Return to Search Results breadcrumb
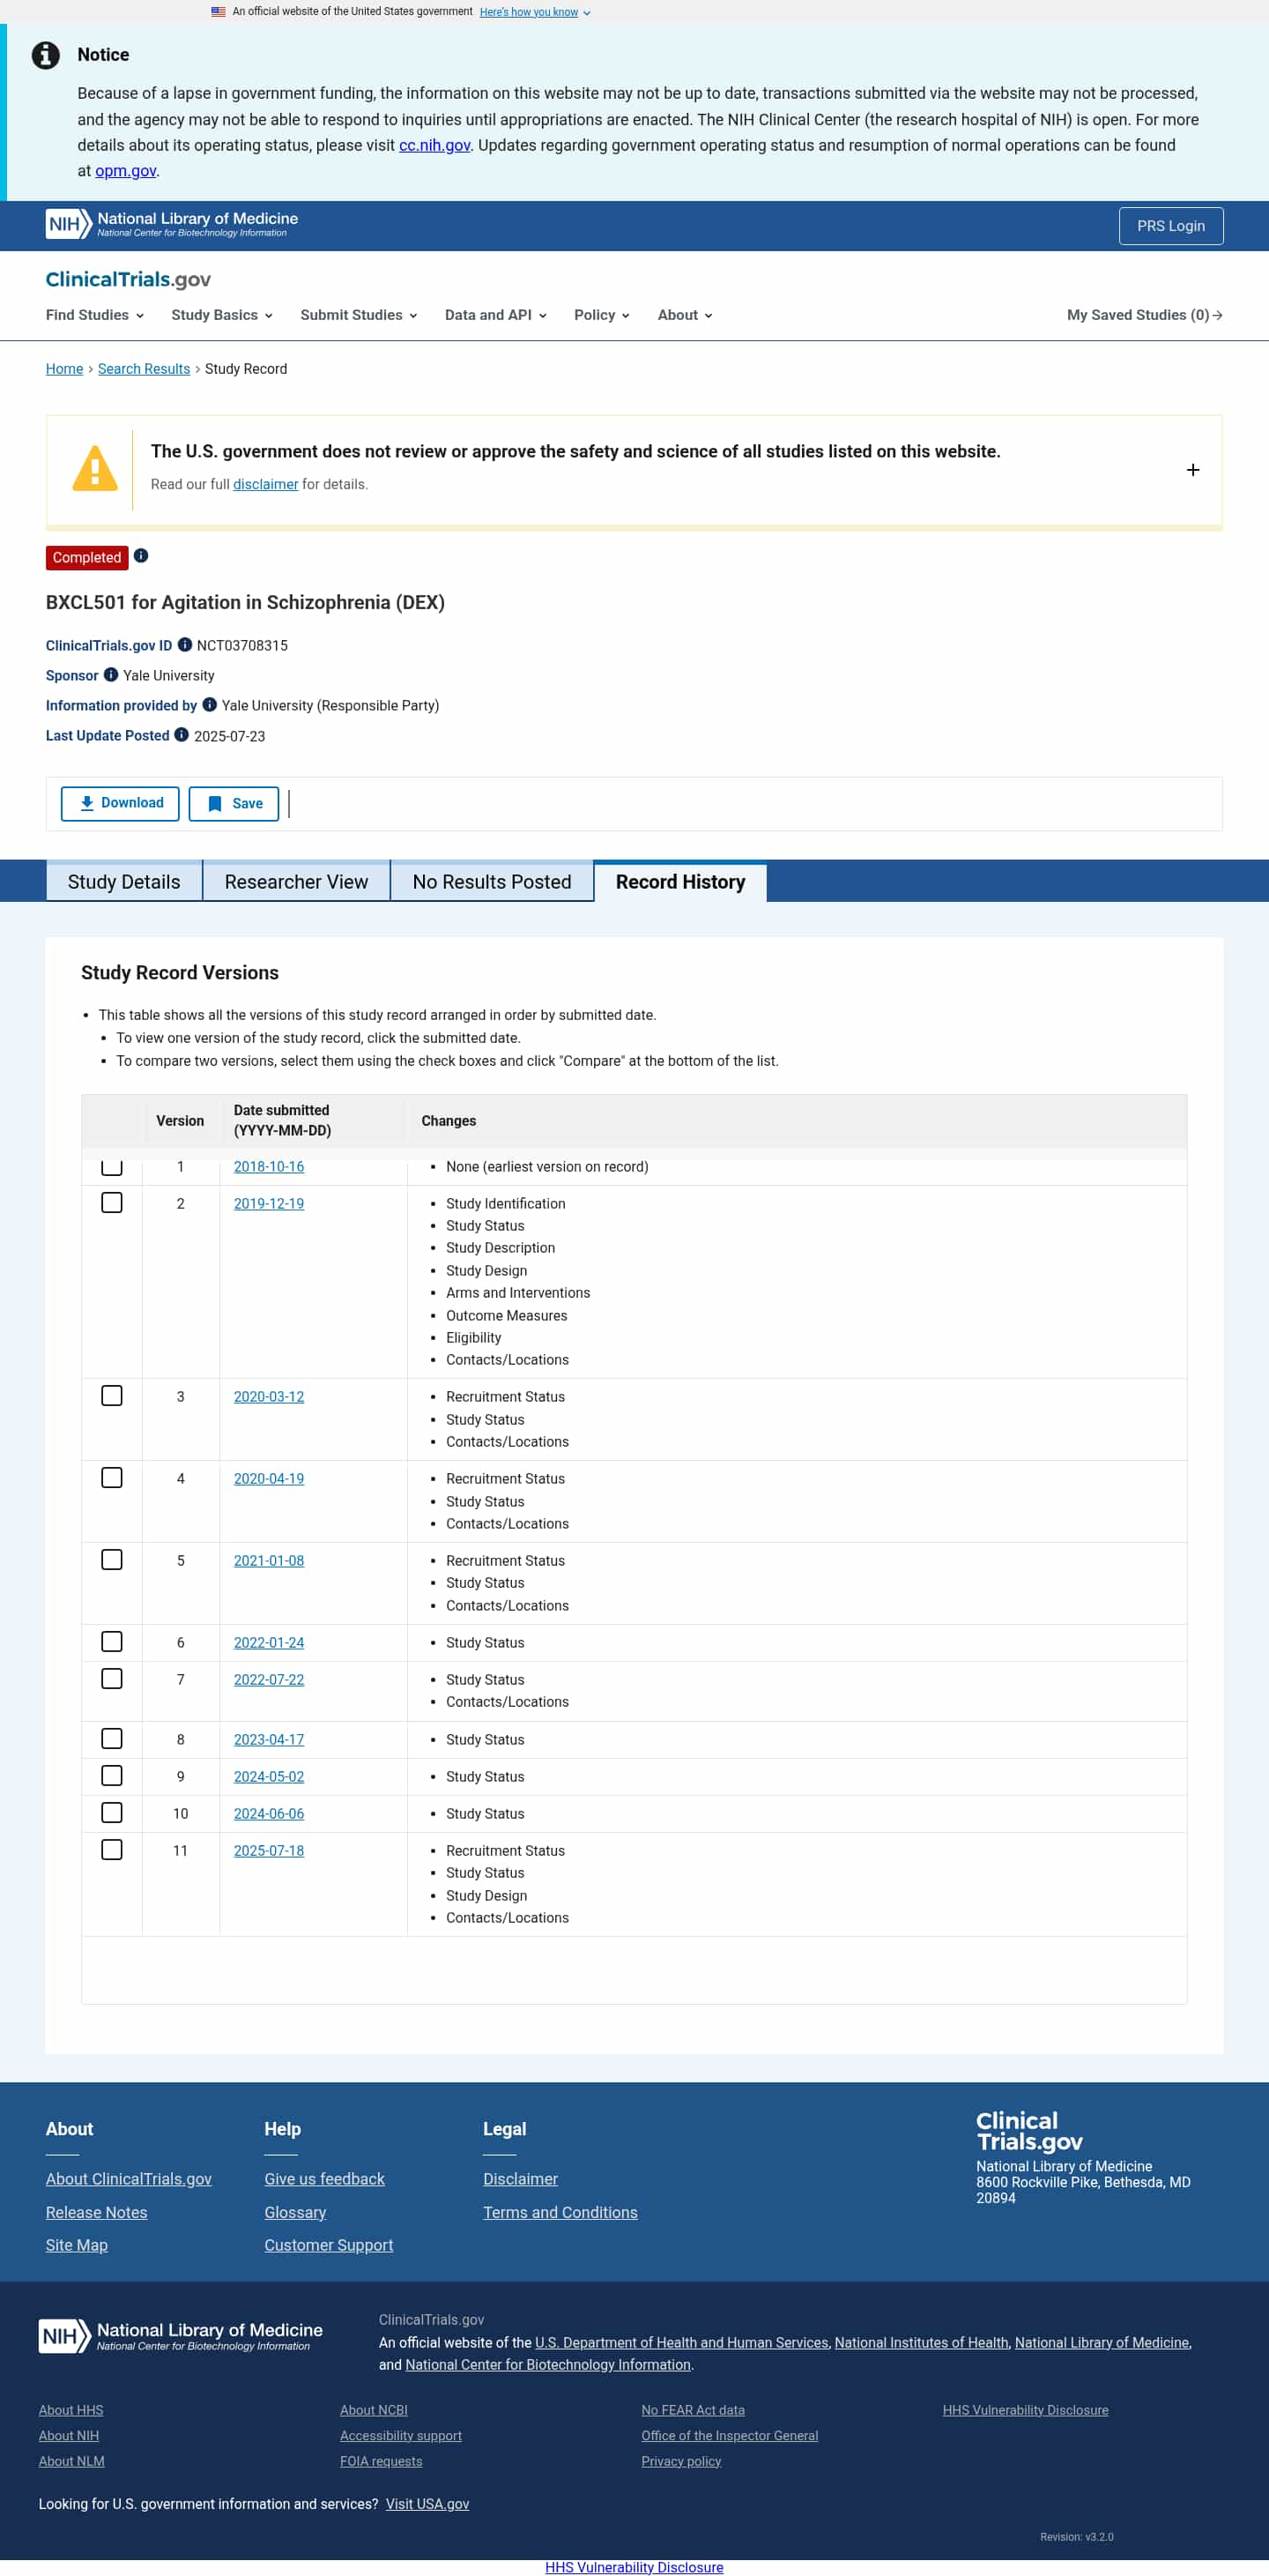Screen dimensions: 1269x2576 [144, 369]
